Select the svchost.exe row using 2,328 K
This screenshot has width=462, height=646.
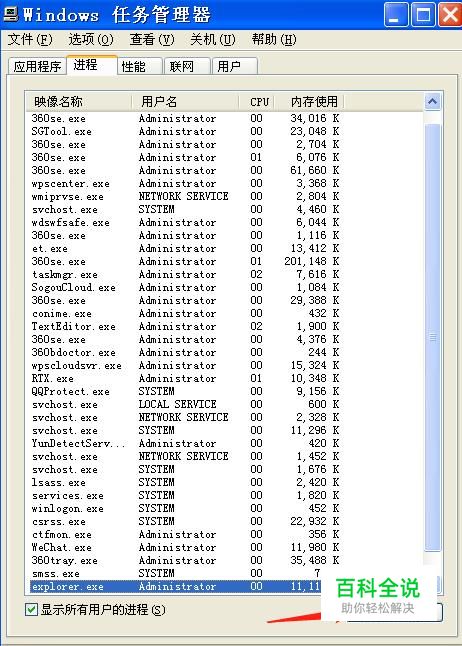pyautogui.click(x=185, y=417)
